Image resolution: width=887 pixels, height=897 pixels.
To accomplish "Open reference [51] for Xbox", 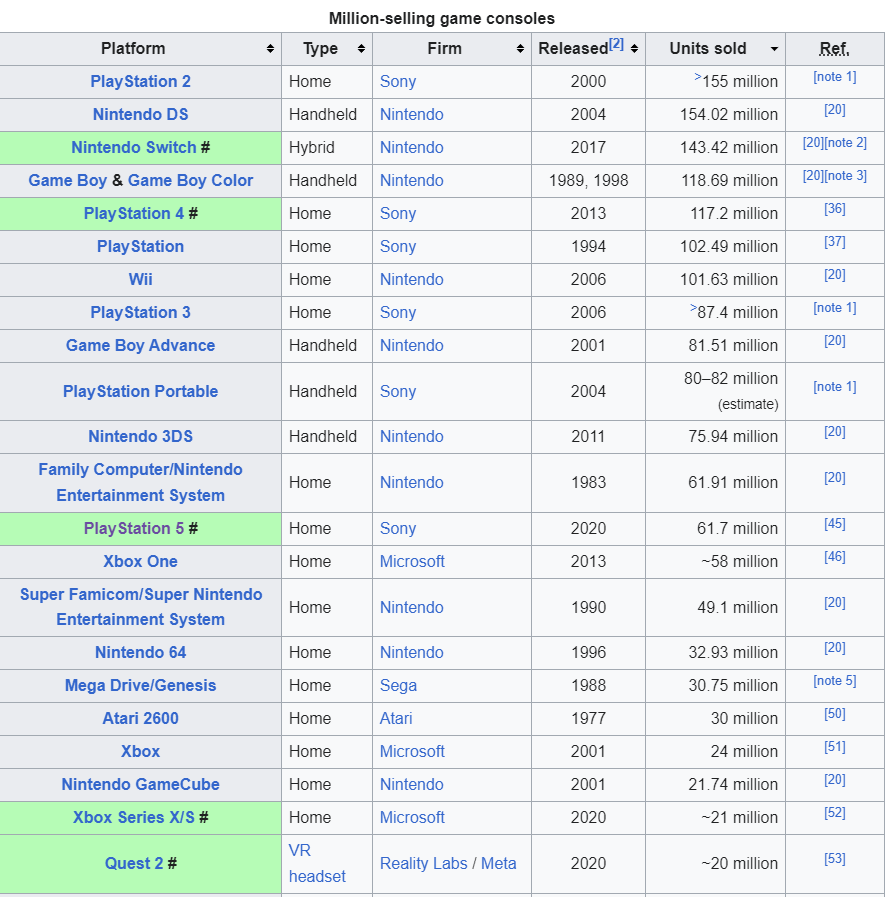I will [835, 747].
